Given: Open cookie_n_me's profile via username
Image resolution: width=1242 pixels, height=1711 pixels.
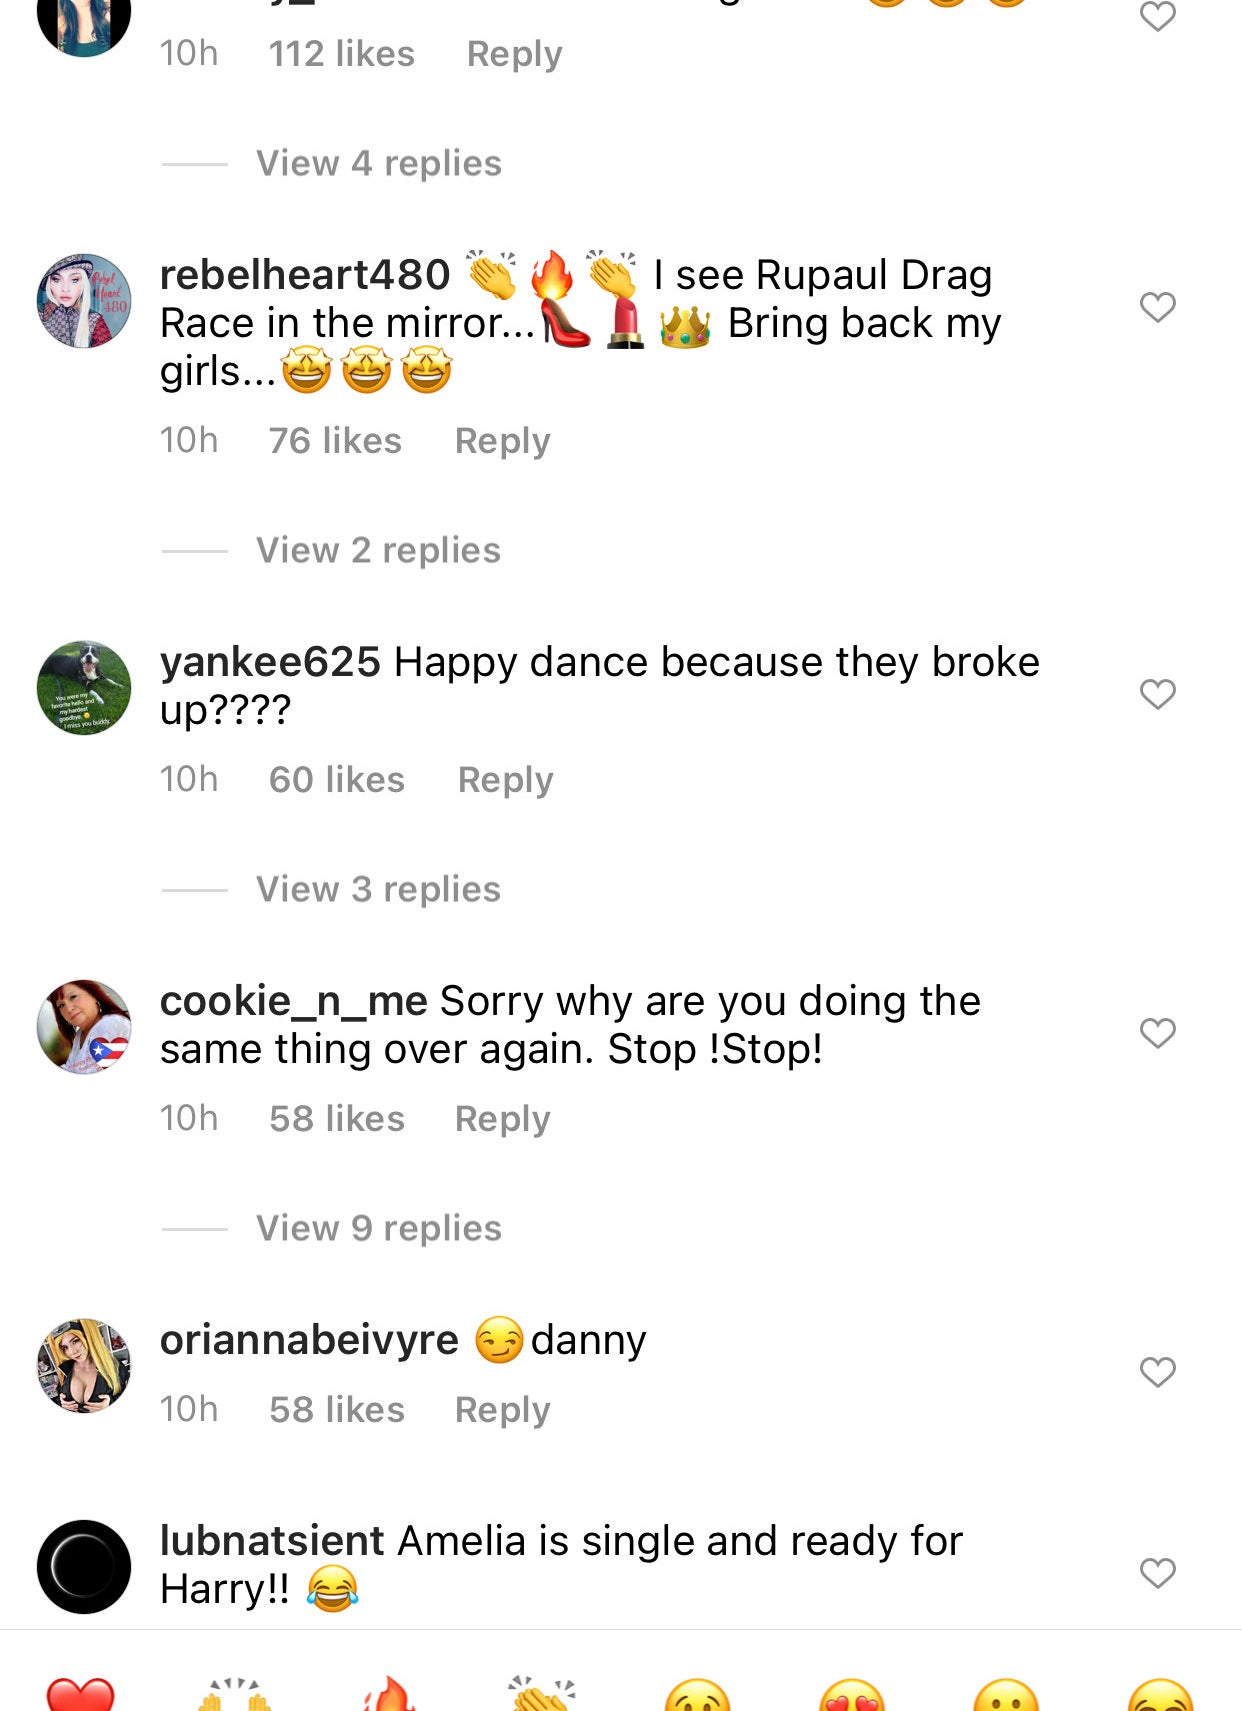Looking at the screenshot, I should click(293, 1001).
